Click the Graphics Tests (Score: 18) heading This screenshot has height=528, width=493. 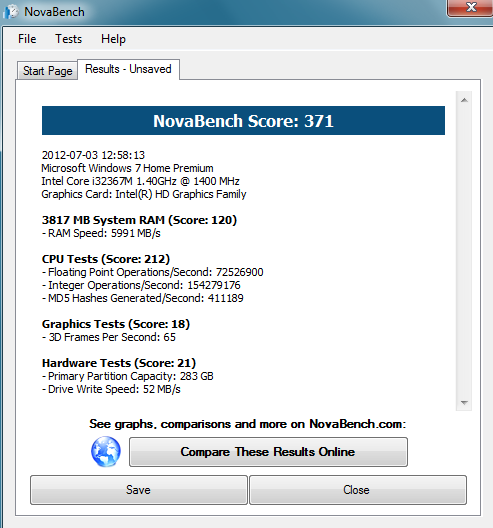(x=116, y=324)
